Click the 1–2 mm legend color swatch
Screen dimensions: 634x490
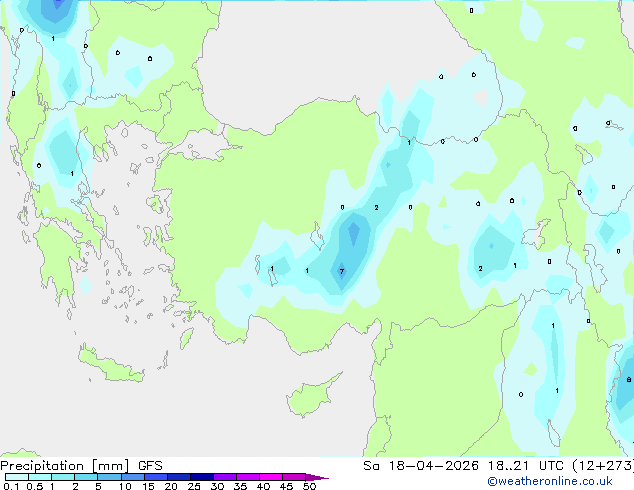[63, 477]
